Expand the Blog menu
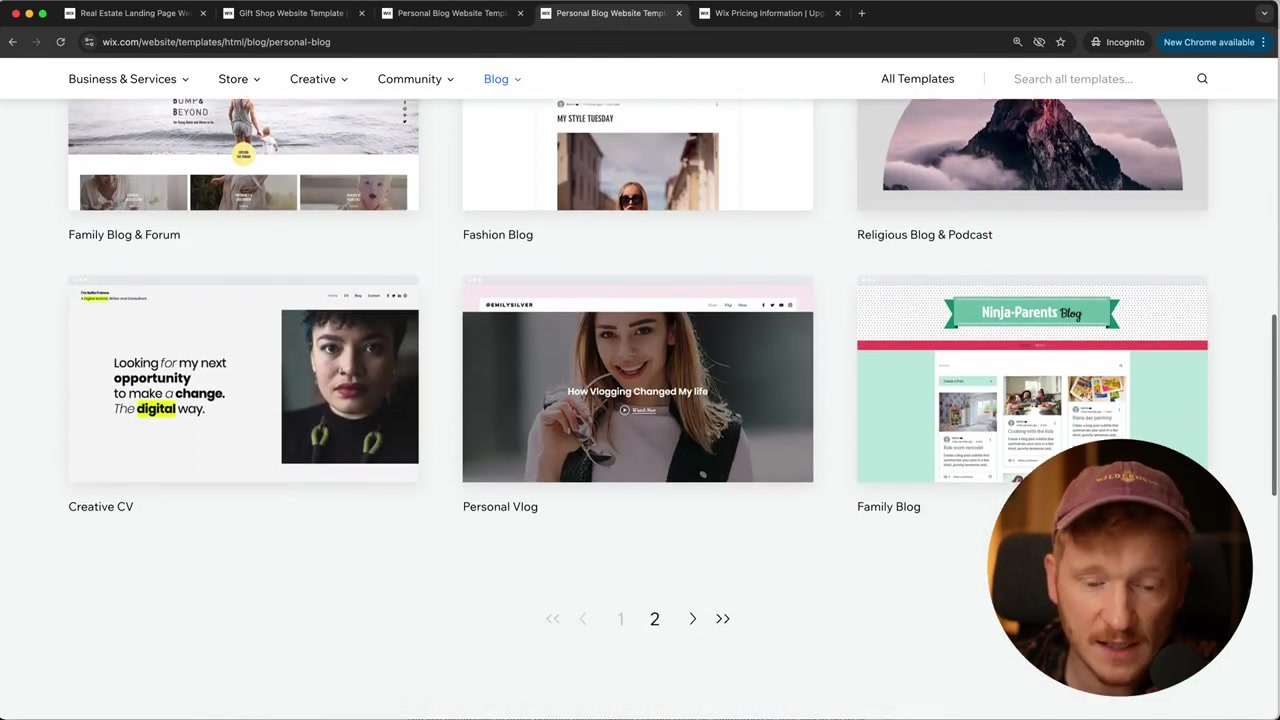Viewport: 1280px width, 720px height. point(502,79)
